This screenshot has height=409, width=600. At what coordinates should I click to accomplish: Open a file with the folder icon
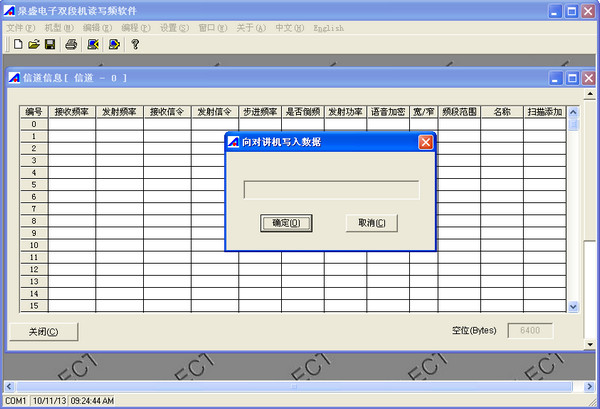click(x=34, y=44)
